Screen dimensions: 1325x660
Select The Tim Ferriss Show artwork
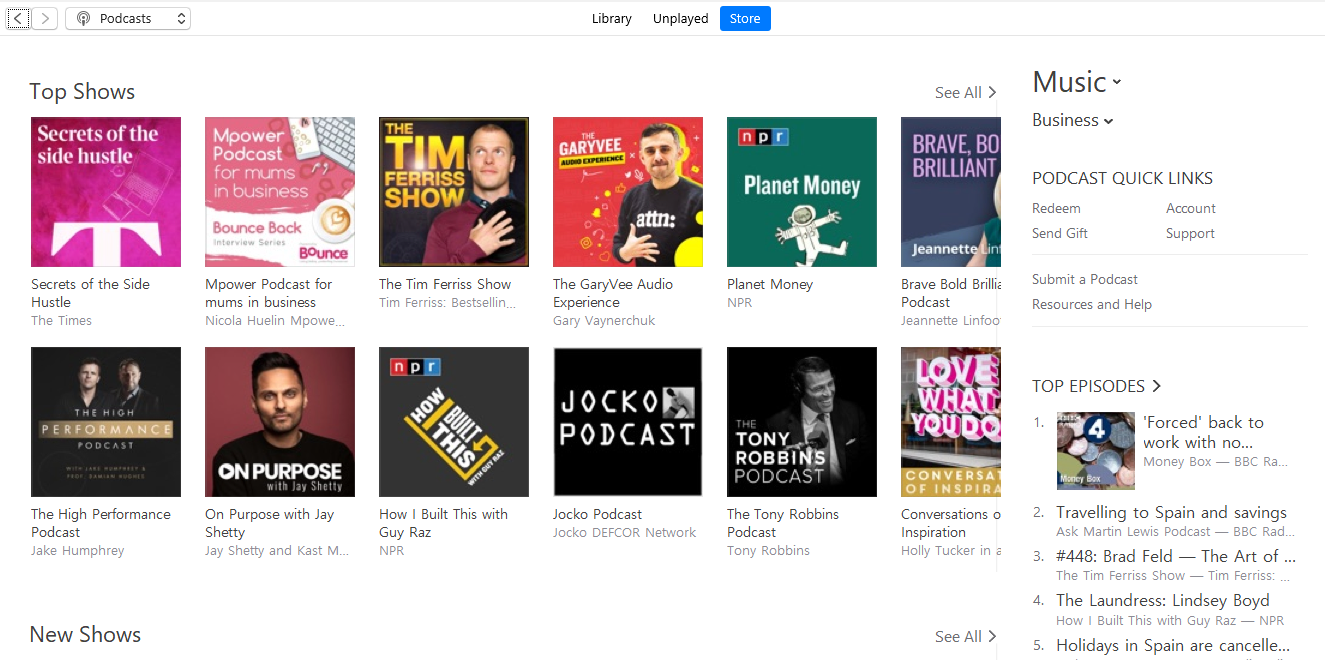click(454, 192)
